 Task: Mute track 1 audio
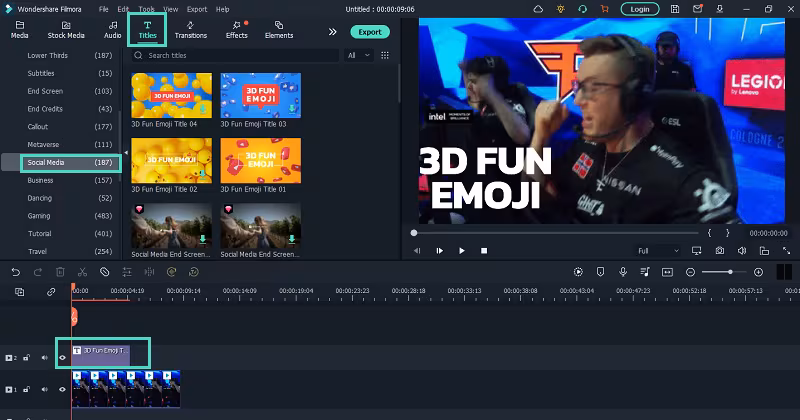44,389
